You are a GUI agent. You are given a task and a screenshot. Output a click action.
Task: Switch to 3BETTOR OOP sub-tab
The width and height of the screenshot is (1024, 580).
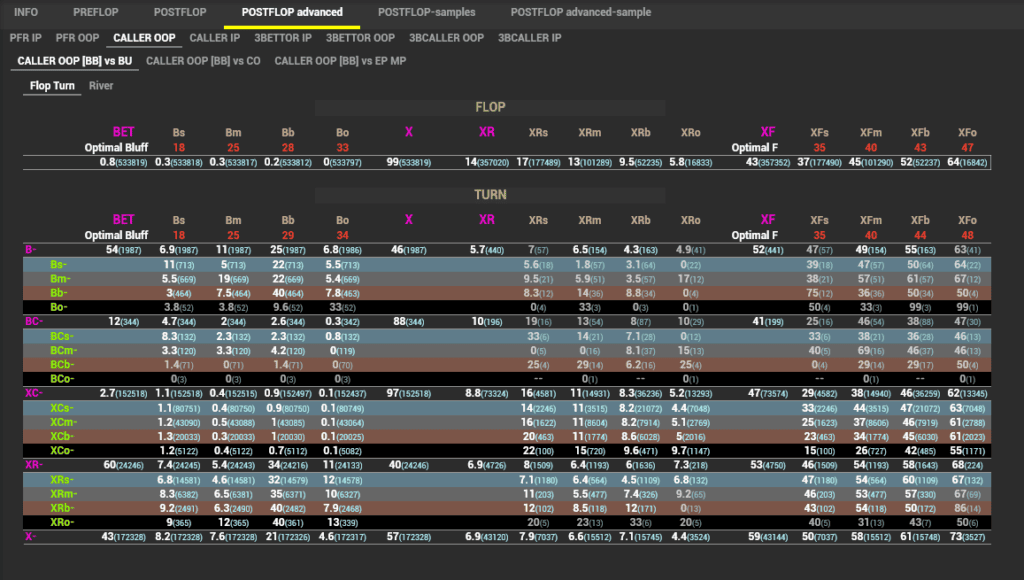click(x=360, y=38)
